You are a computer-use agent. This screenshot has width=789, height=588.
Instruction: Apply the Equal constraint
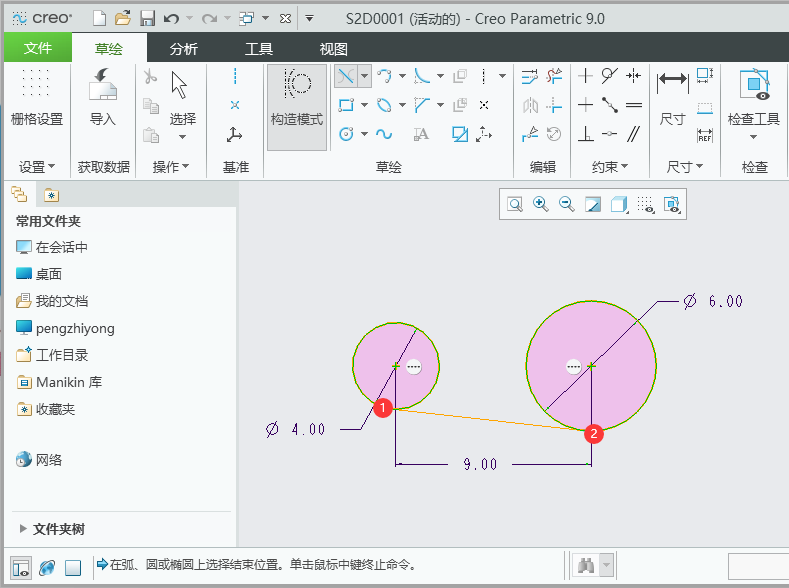(x=634, y=105)
